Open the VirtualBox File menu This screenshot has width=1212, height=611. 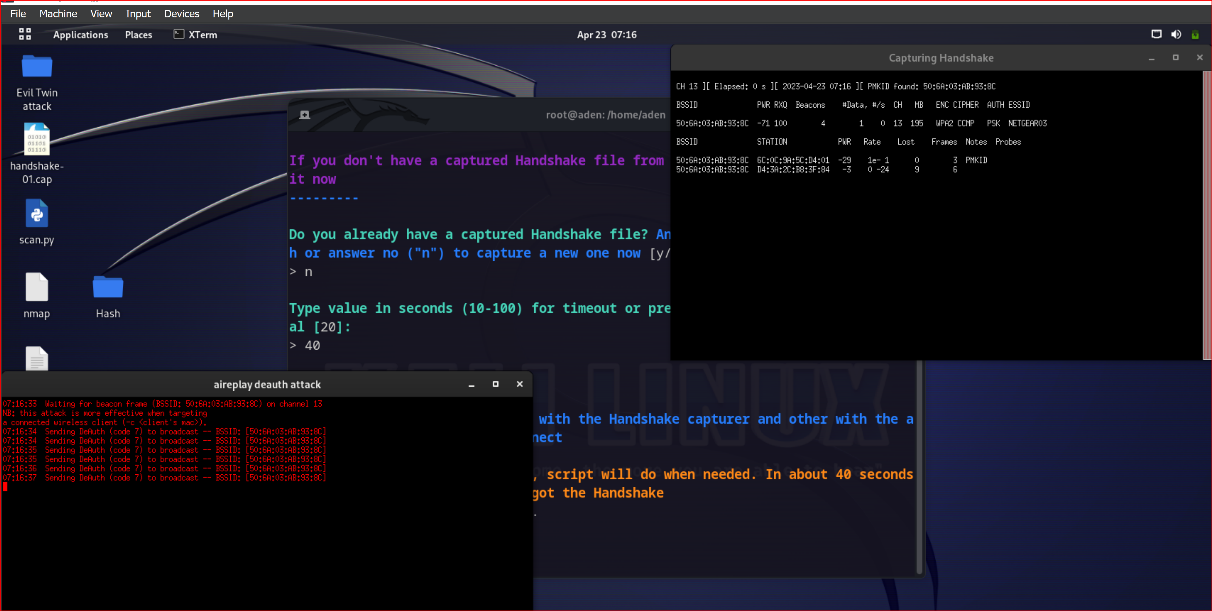18,14
